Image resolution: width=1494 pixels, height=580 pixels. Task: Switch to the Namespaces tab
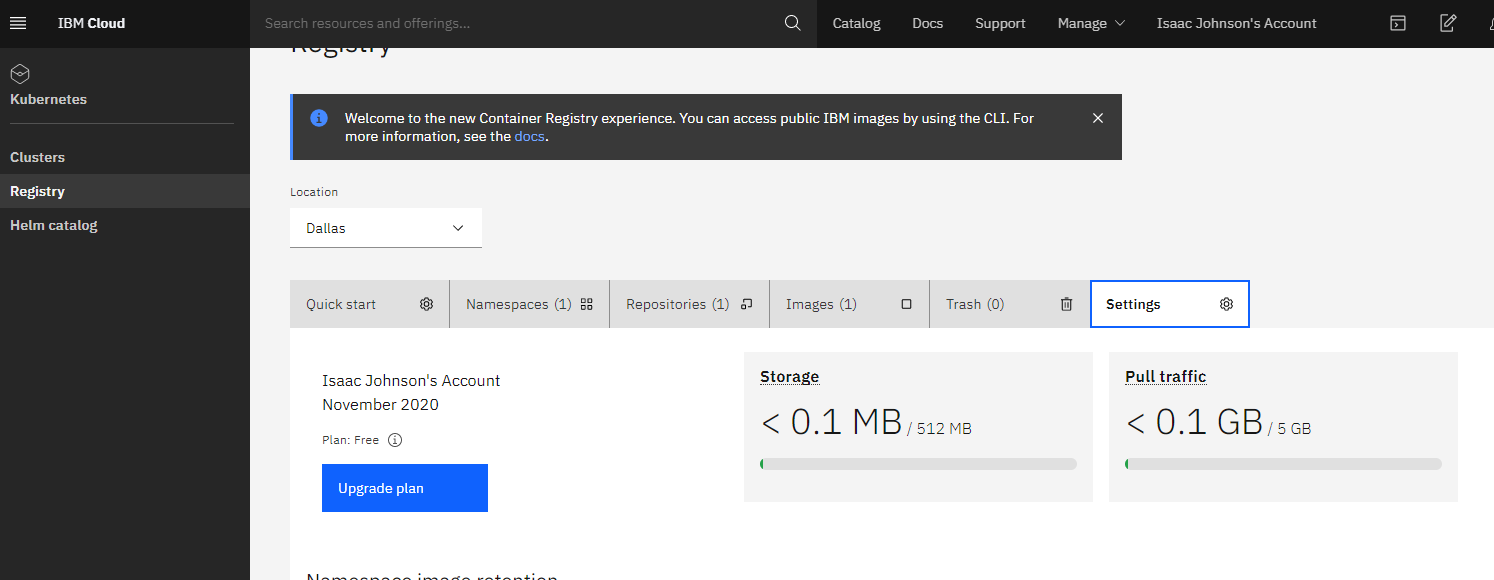tap(530, 304)
